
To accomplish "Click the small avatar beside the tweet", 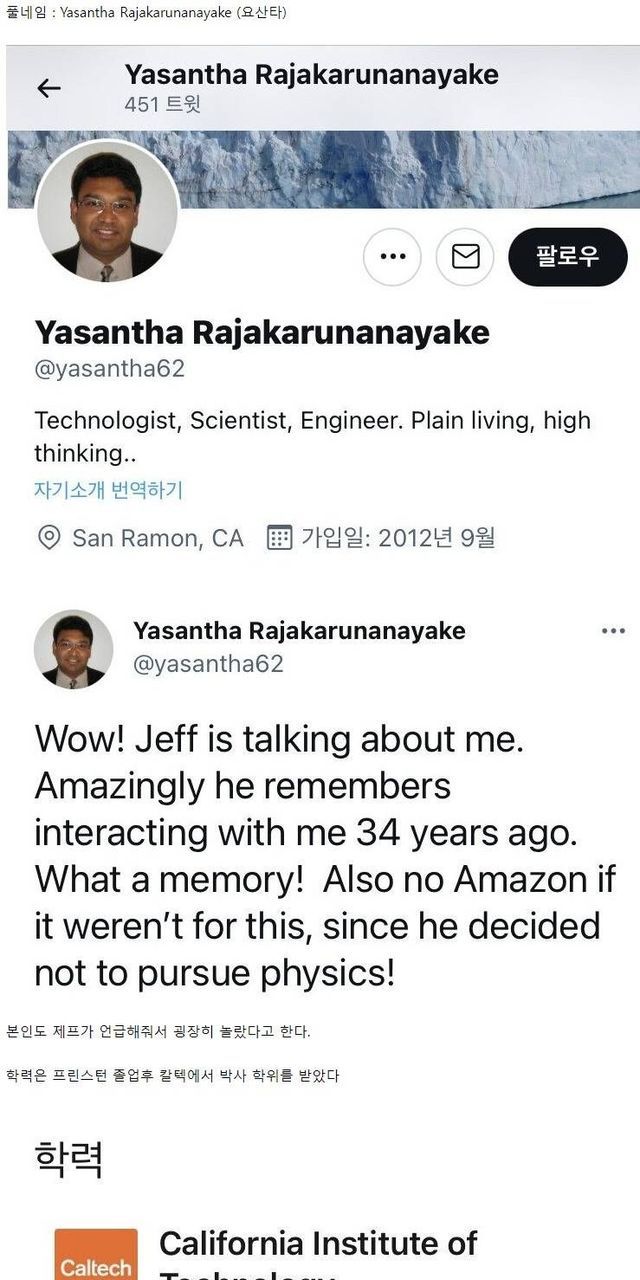I will [73, 649].
